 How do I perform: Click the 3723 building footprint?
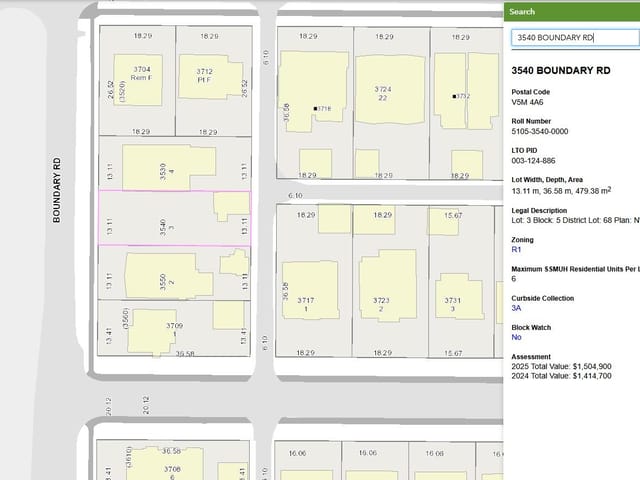tap(388, 286)
